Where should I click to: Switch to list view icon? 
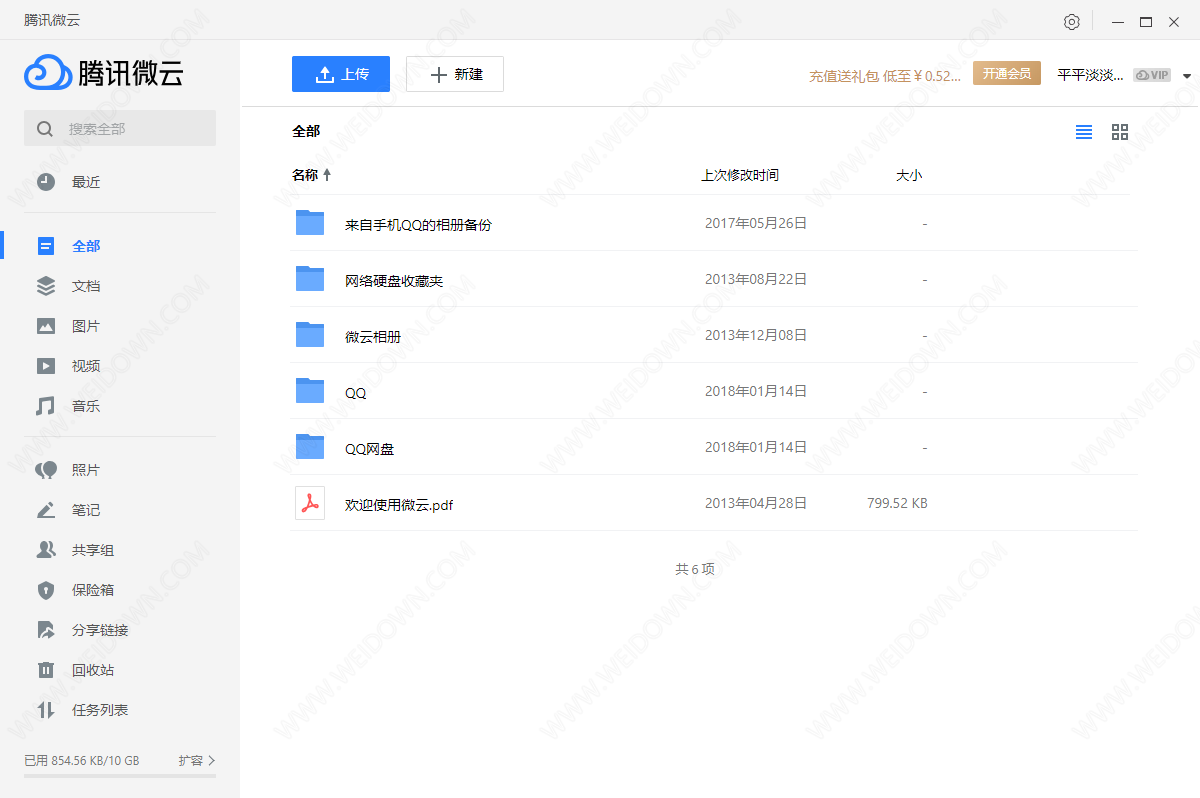point(1084,132)
